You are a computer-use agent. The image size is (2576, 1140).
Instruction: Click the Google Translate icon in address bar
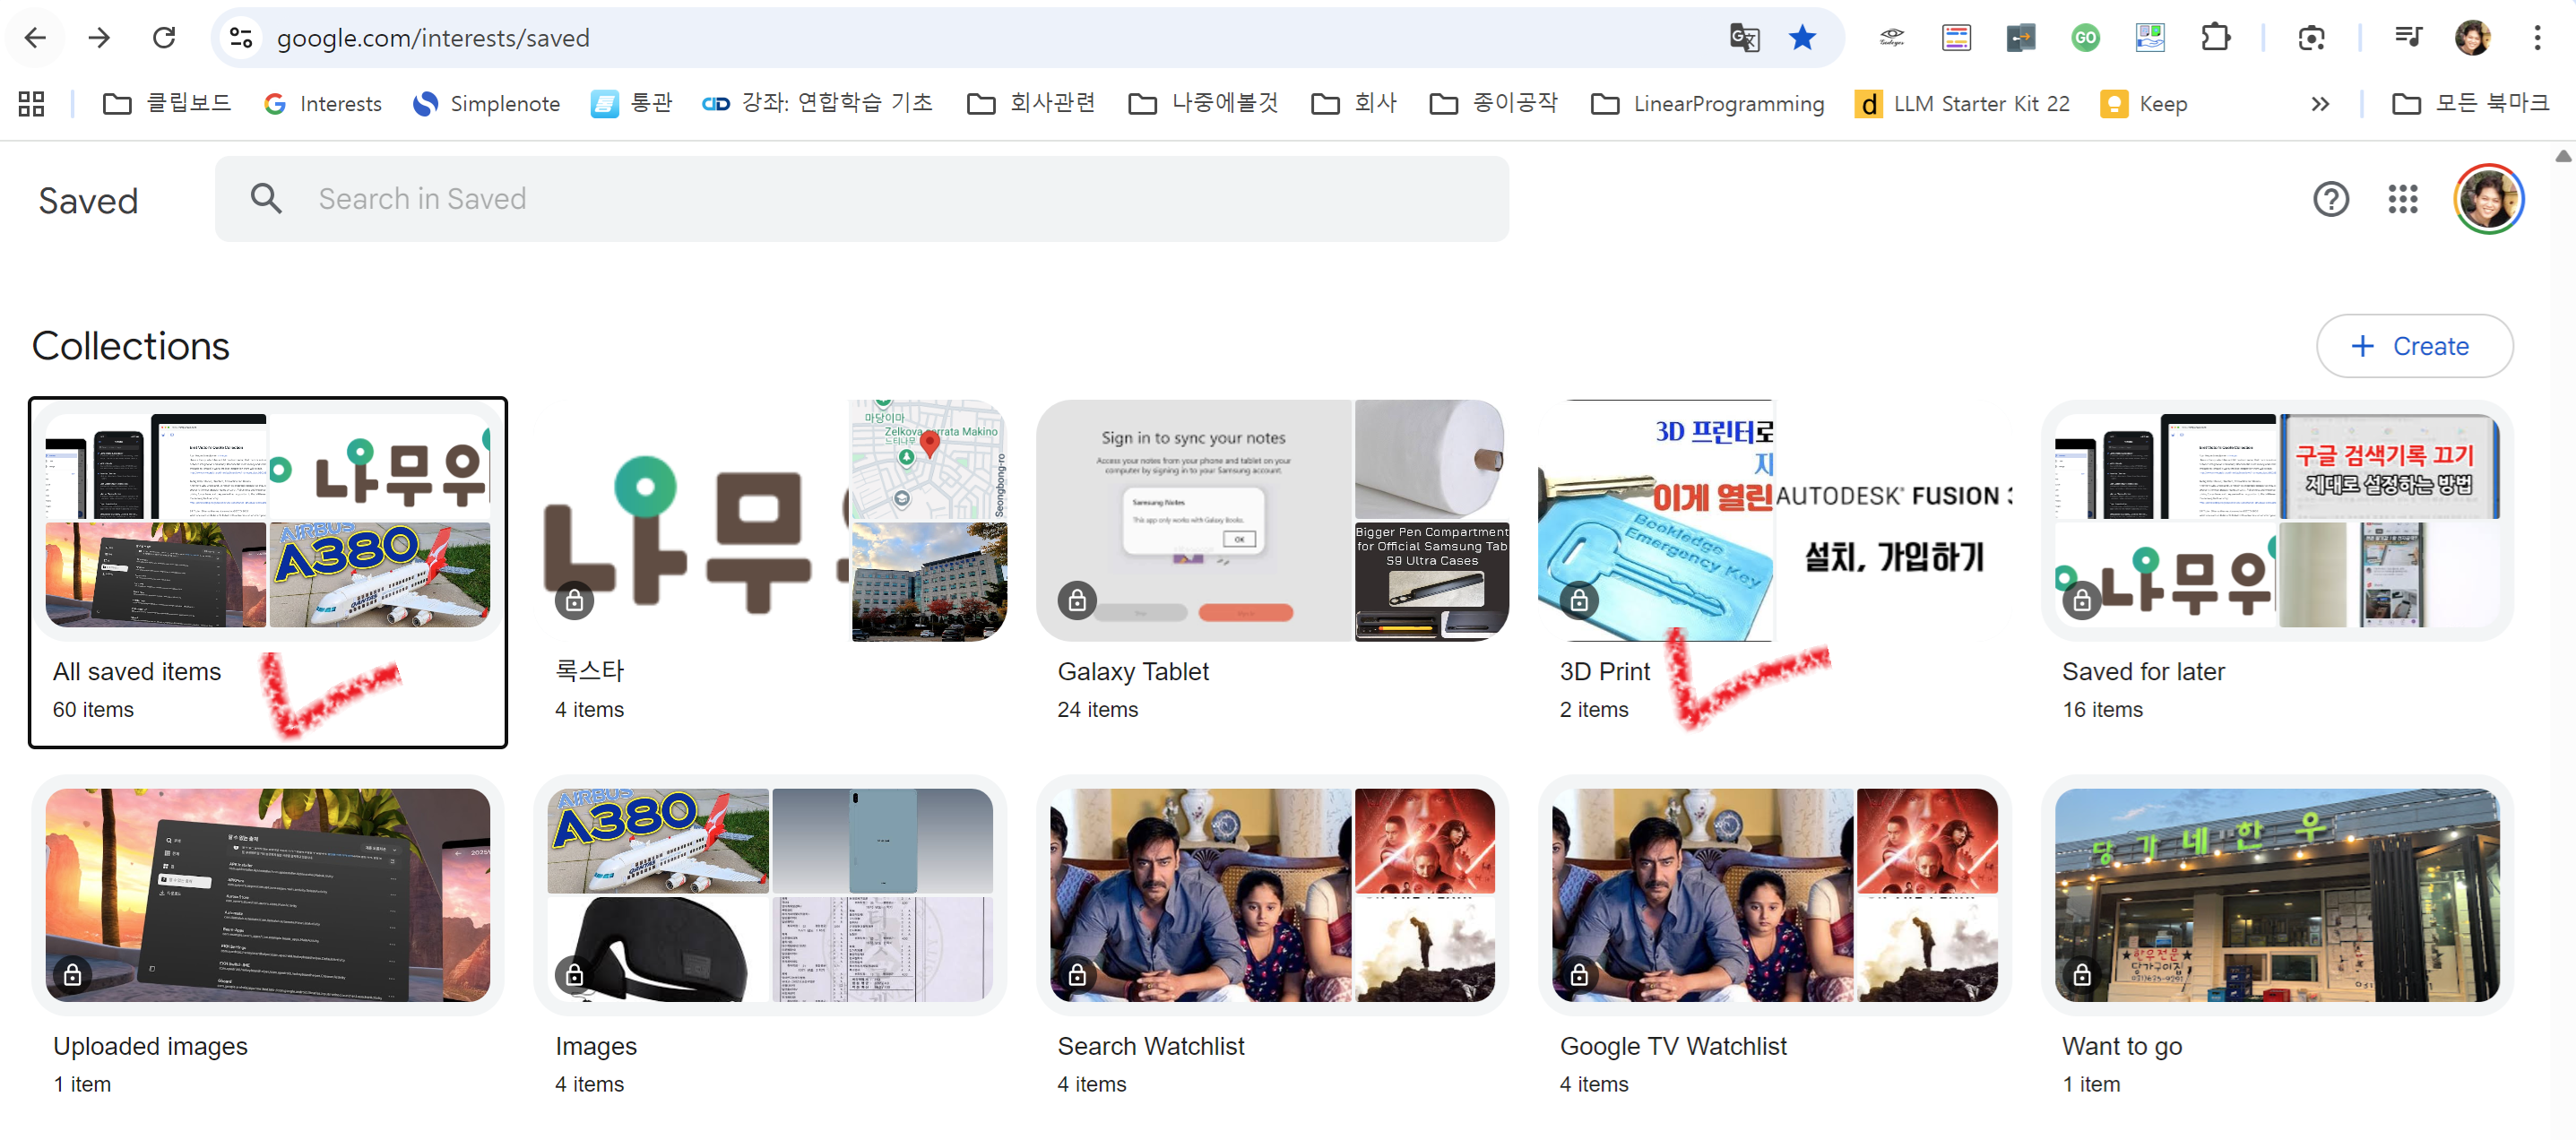pyautogui.click(x=1744, y=38)
